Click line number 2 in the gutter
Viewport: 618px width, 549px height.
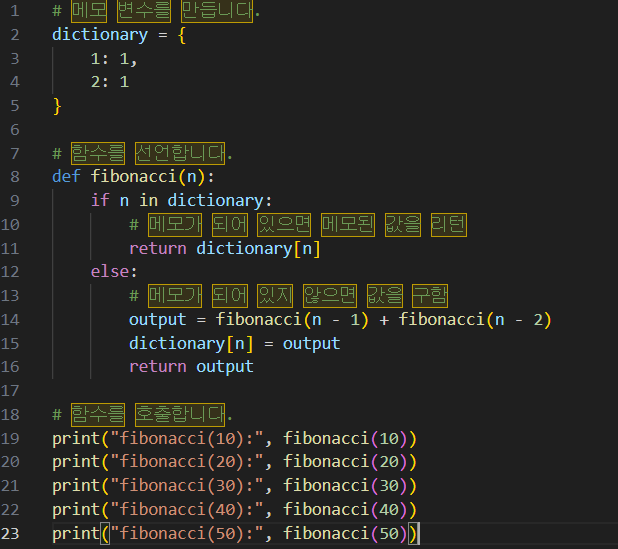tap(15, 35)
